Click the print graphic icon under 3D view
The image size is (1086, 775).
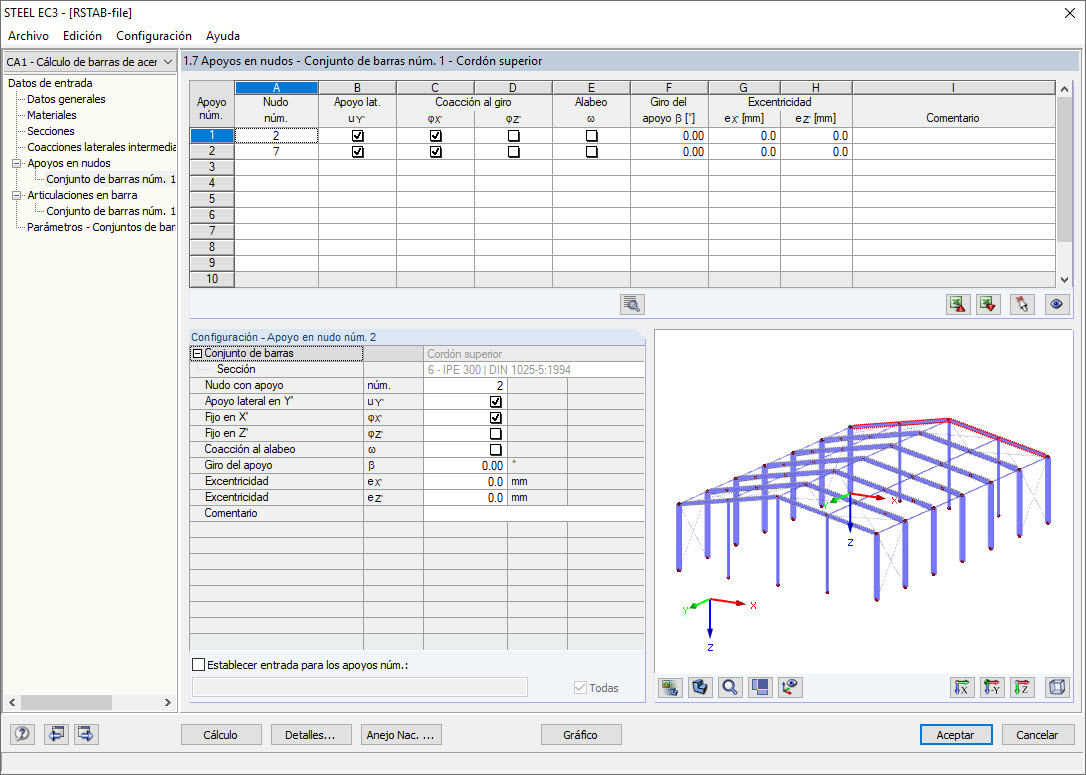click(x=670, y=688)
